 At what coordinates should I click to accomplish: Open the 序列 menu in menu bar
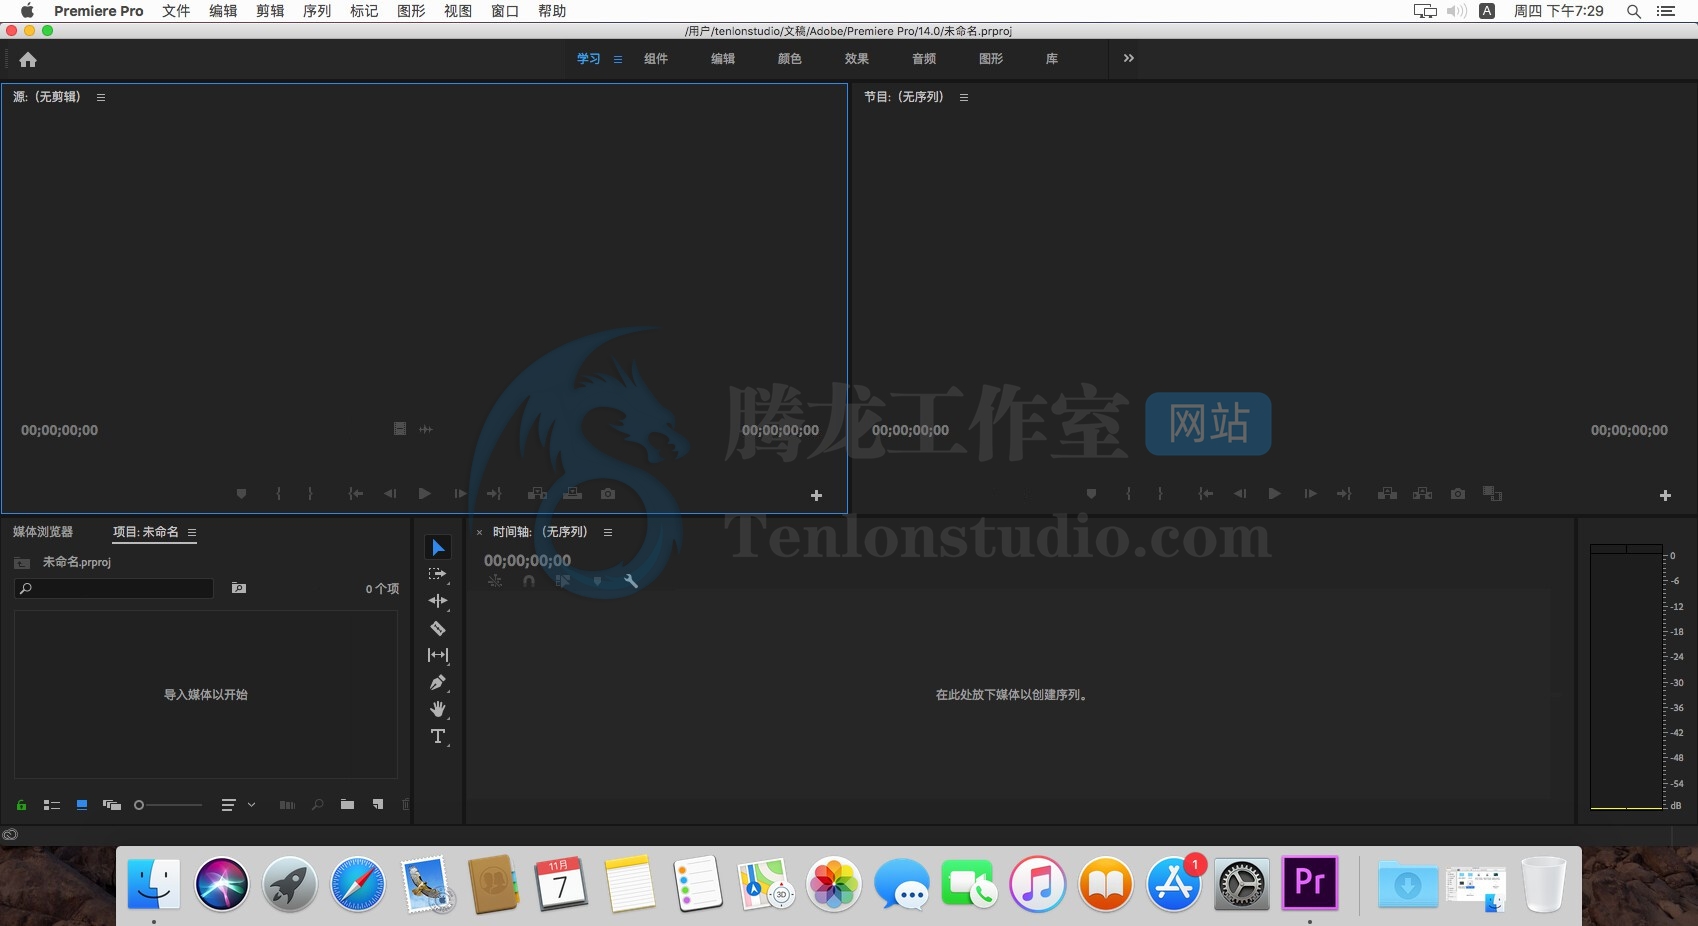point(317,11)
